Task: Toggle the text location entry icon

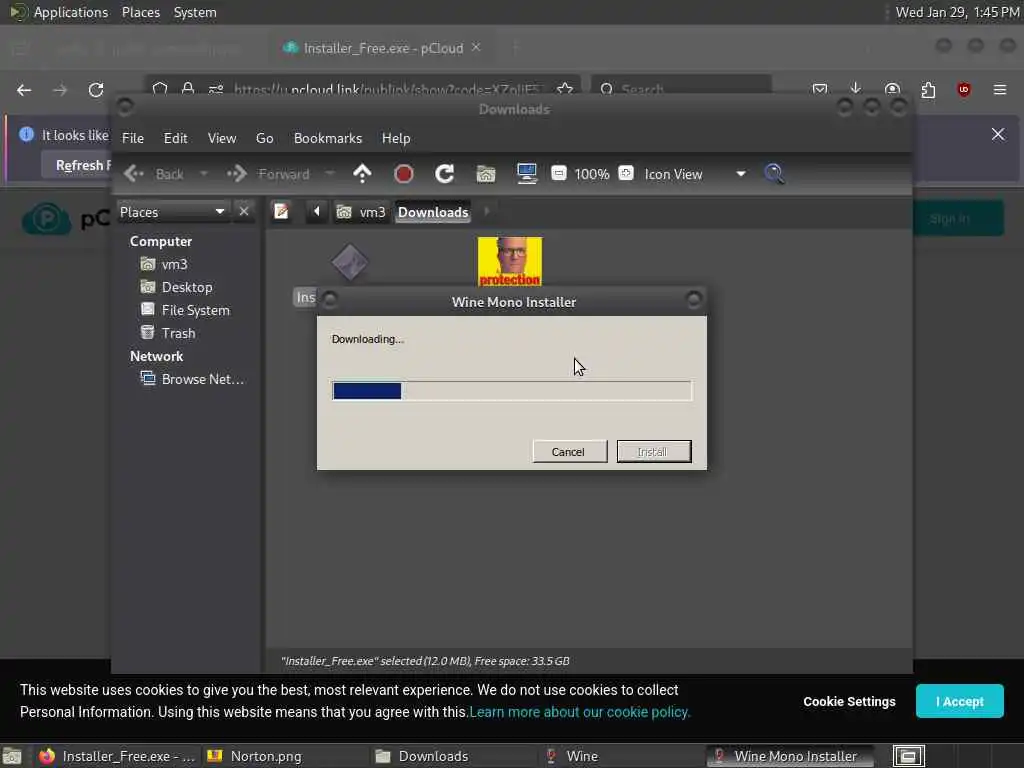Action: tap(281, 212)
